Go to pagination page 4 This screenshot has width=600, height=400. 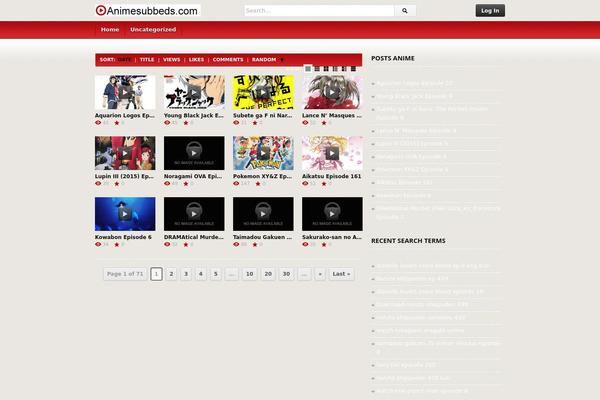point(201,274)
